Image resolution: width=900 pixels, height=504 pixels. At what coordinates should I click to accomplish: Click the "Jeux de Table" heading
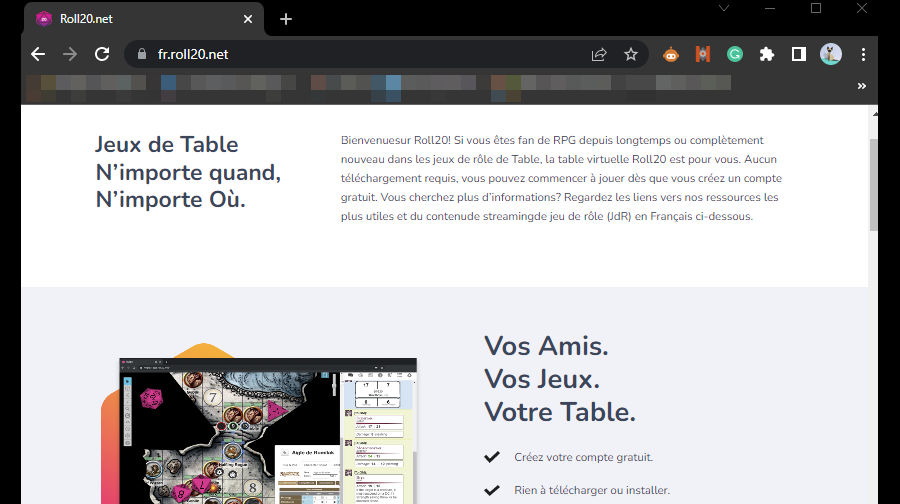point(166,144)
